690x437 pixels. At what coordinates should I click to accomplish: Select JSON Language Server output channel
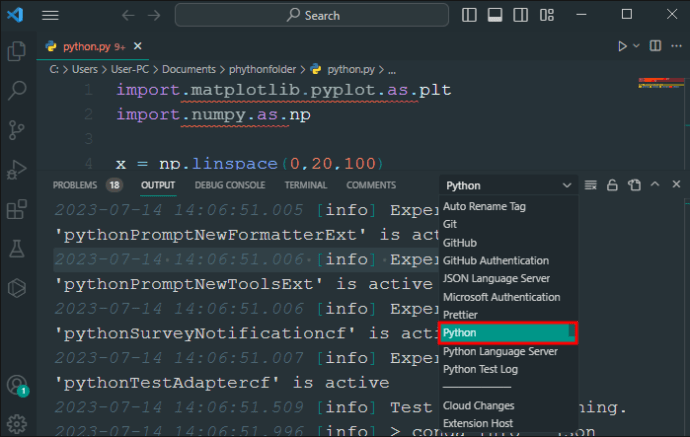(x=508, y=279)
